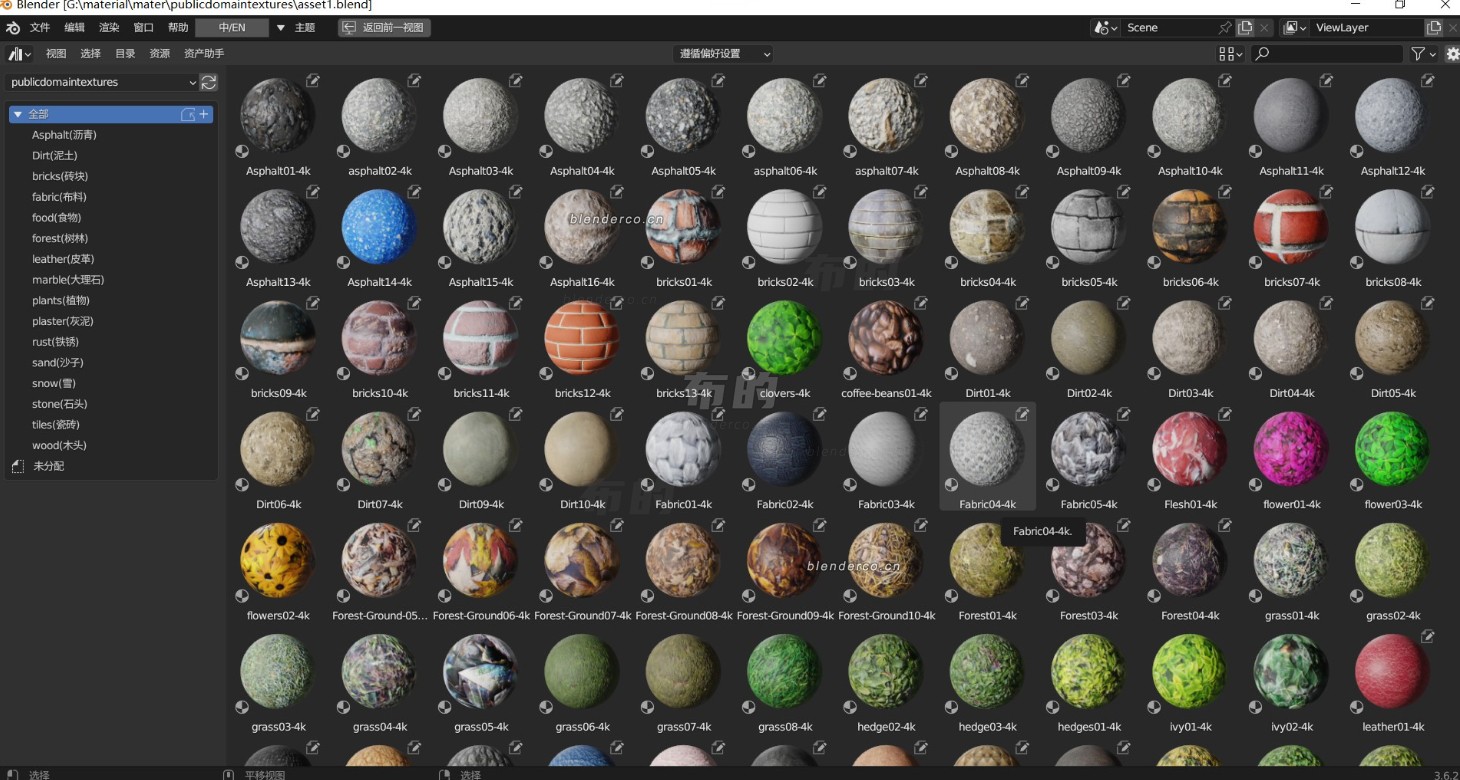Select the flower01-4k pink sphere thumbnail

click(x=1291, y=450)
